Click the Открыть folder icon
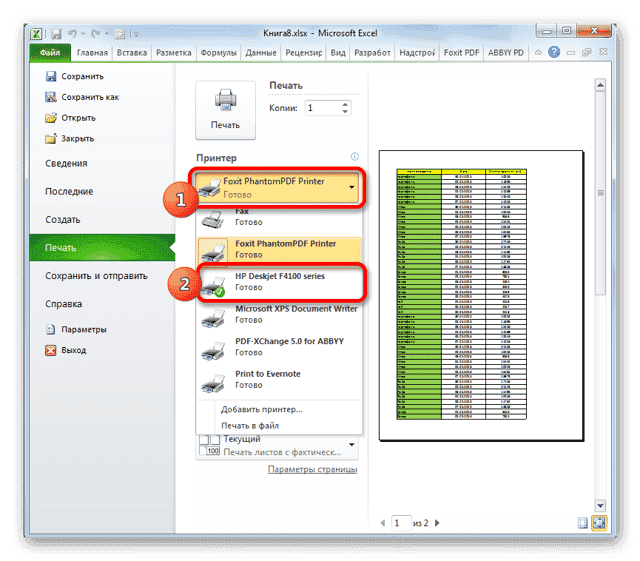 pyautogui.click(x=51, y=118)
